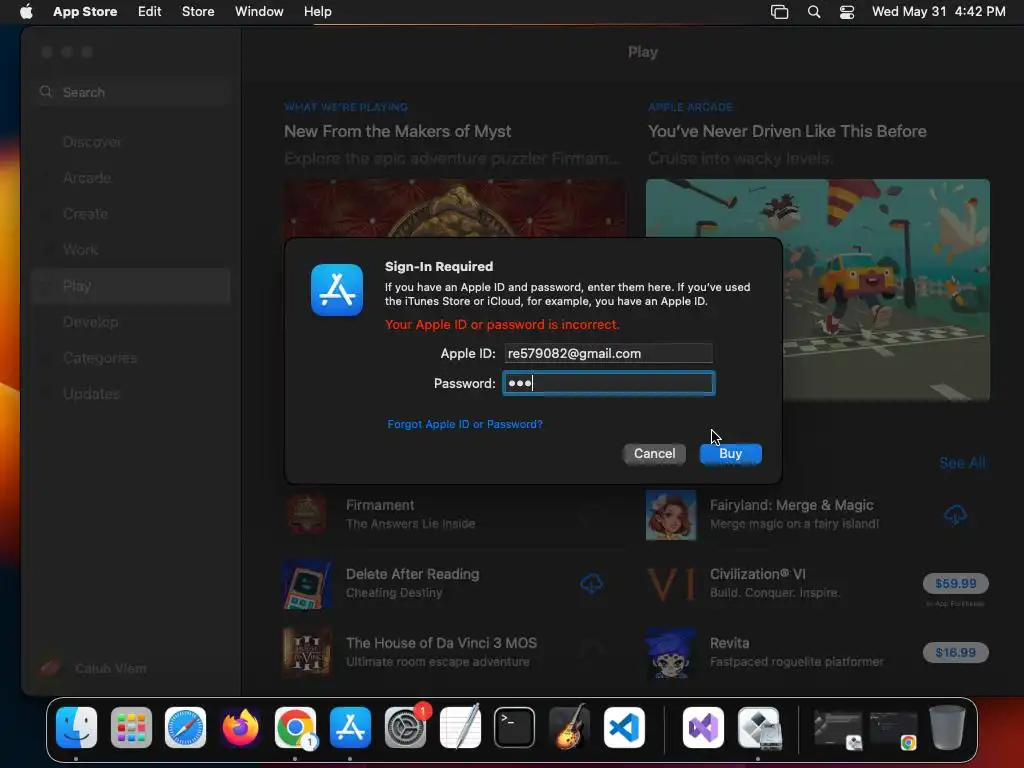Open the Store menu
Screen dimensions: 1024x768
(198, 12)
